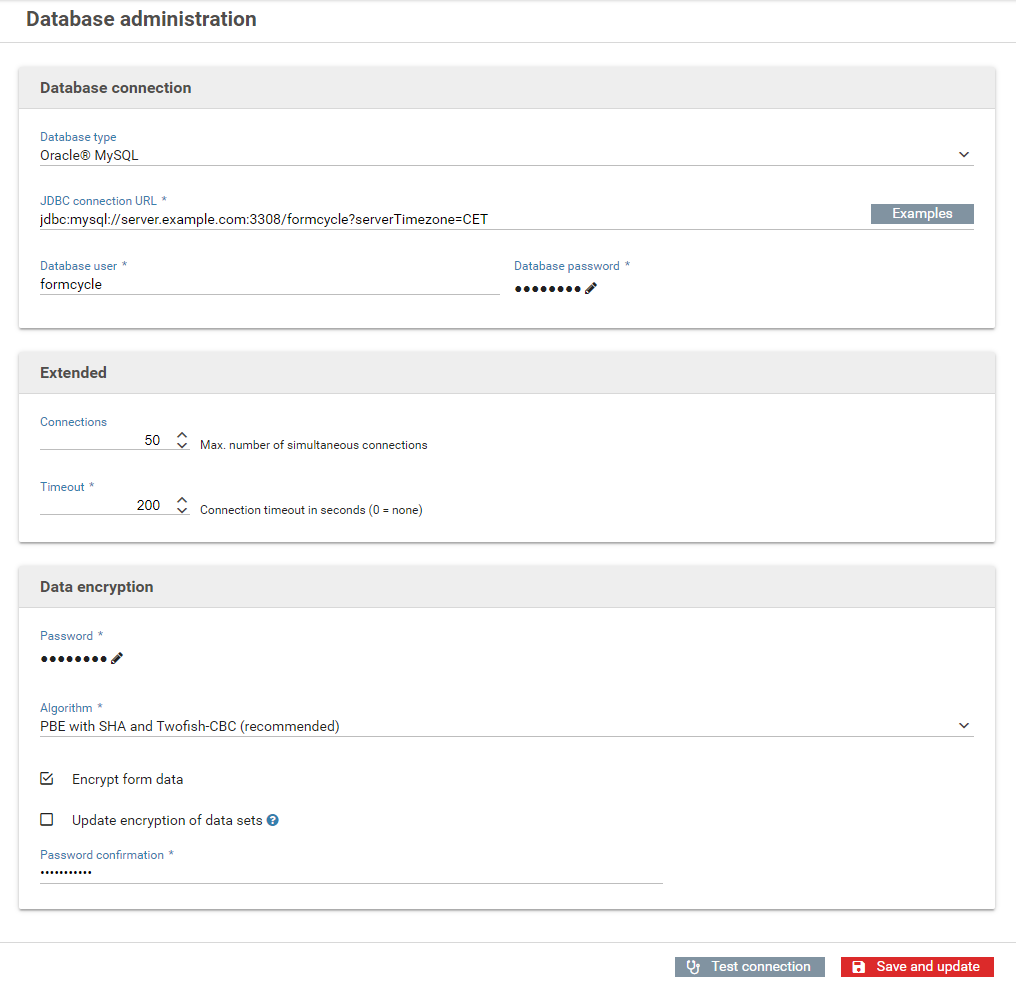
Task: Decrease the Connections value with down arrow
Action: (x=182, y=445)
